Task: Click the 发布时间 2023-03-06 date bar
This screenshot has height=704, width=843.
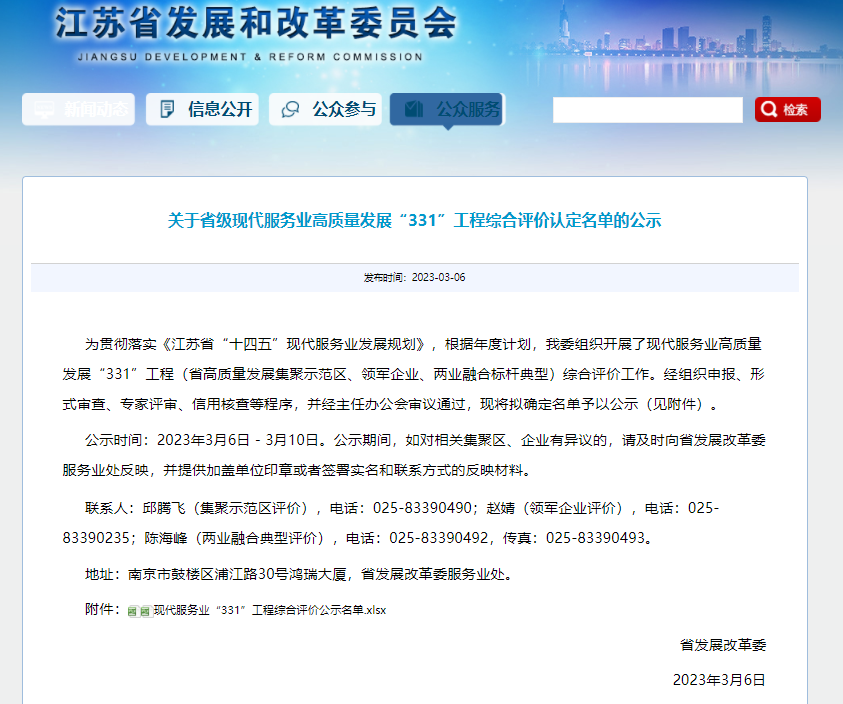Action: [x=414, y=277]
